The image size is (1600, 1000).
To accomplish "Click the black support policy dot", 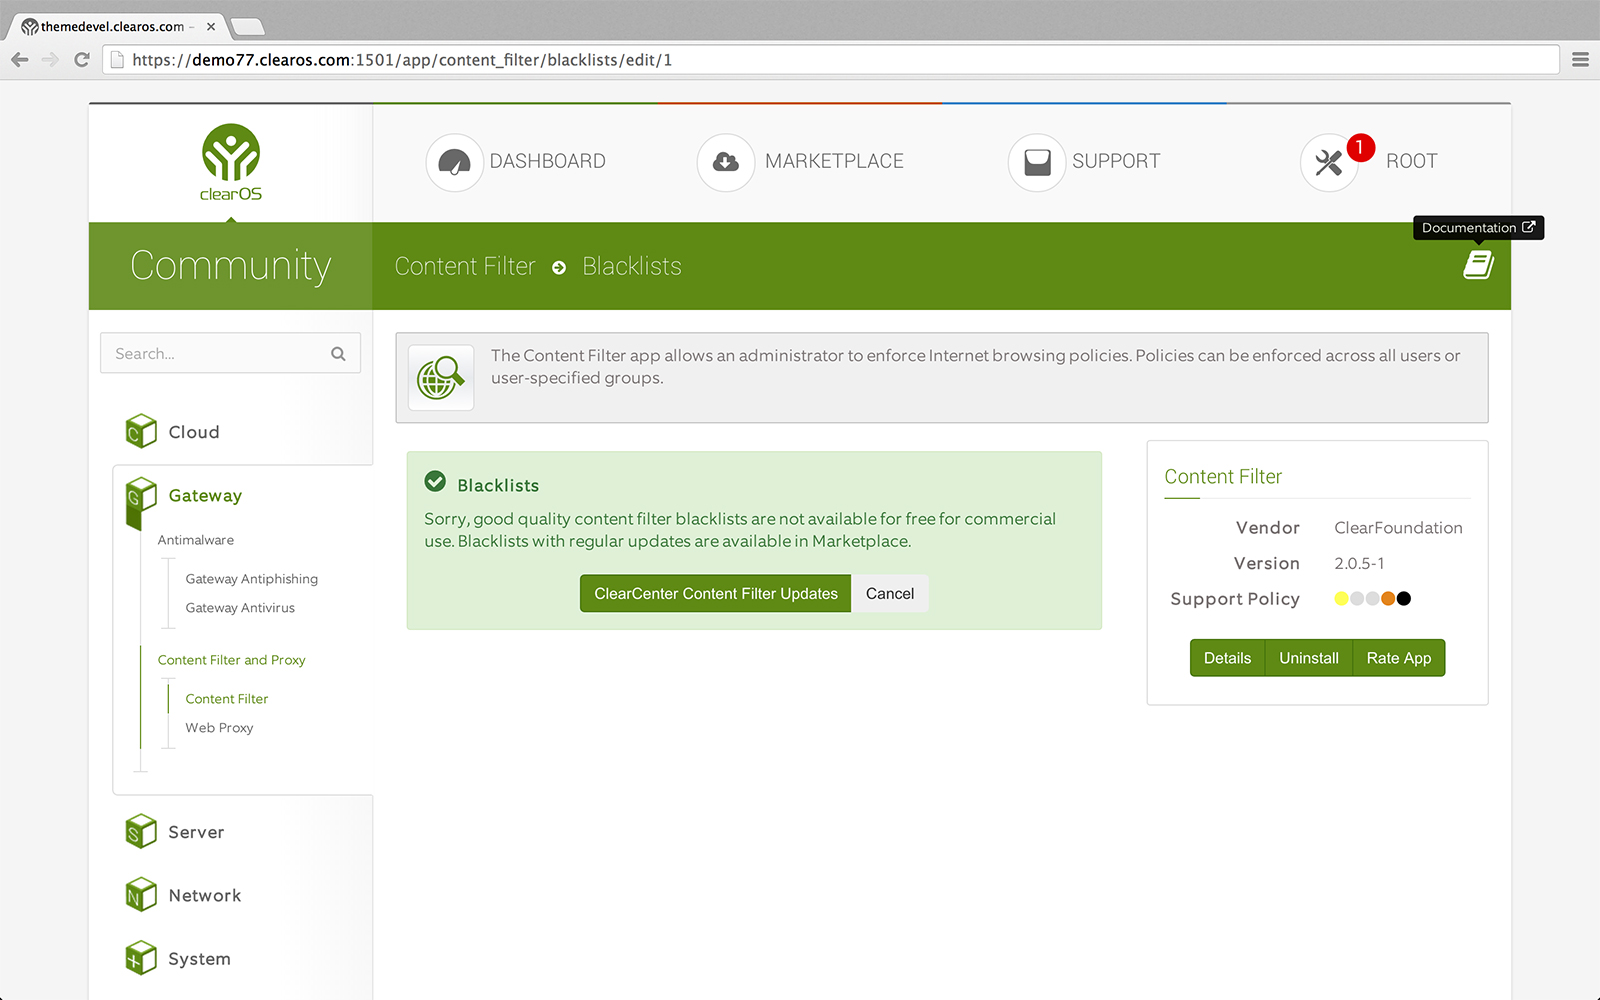I will [x=1404, y=599].
